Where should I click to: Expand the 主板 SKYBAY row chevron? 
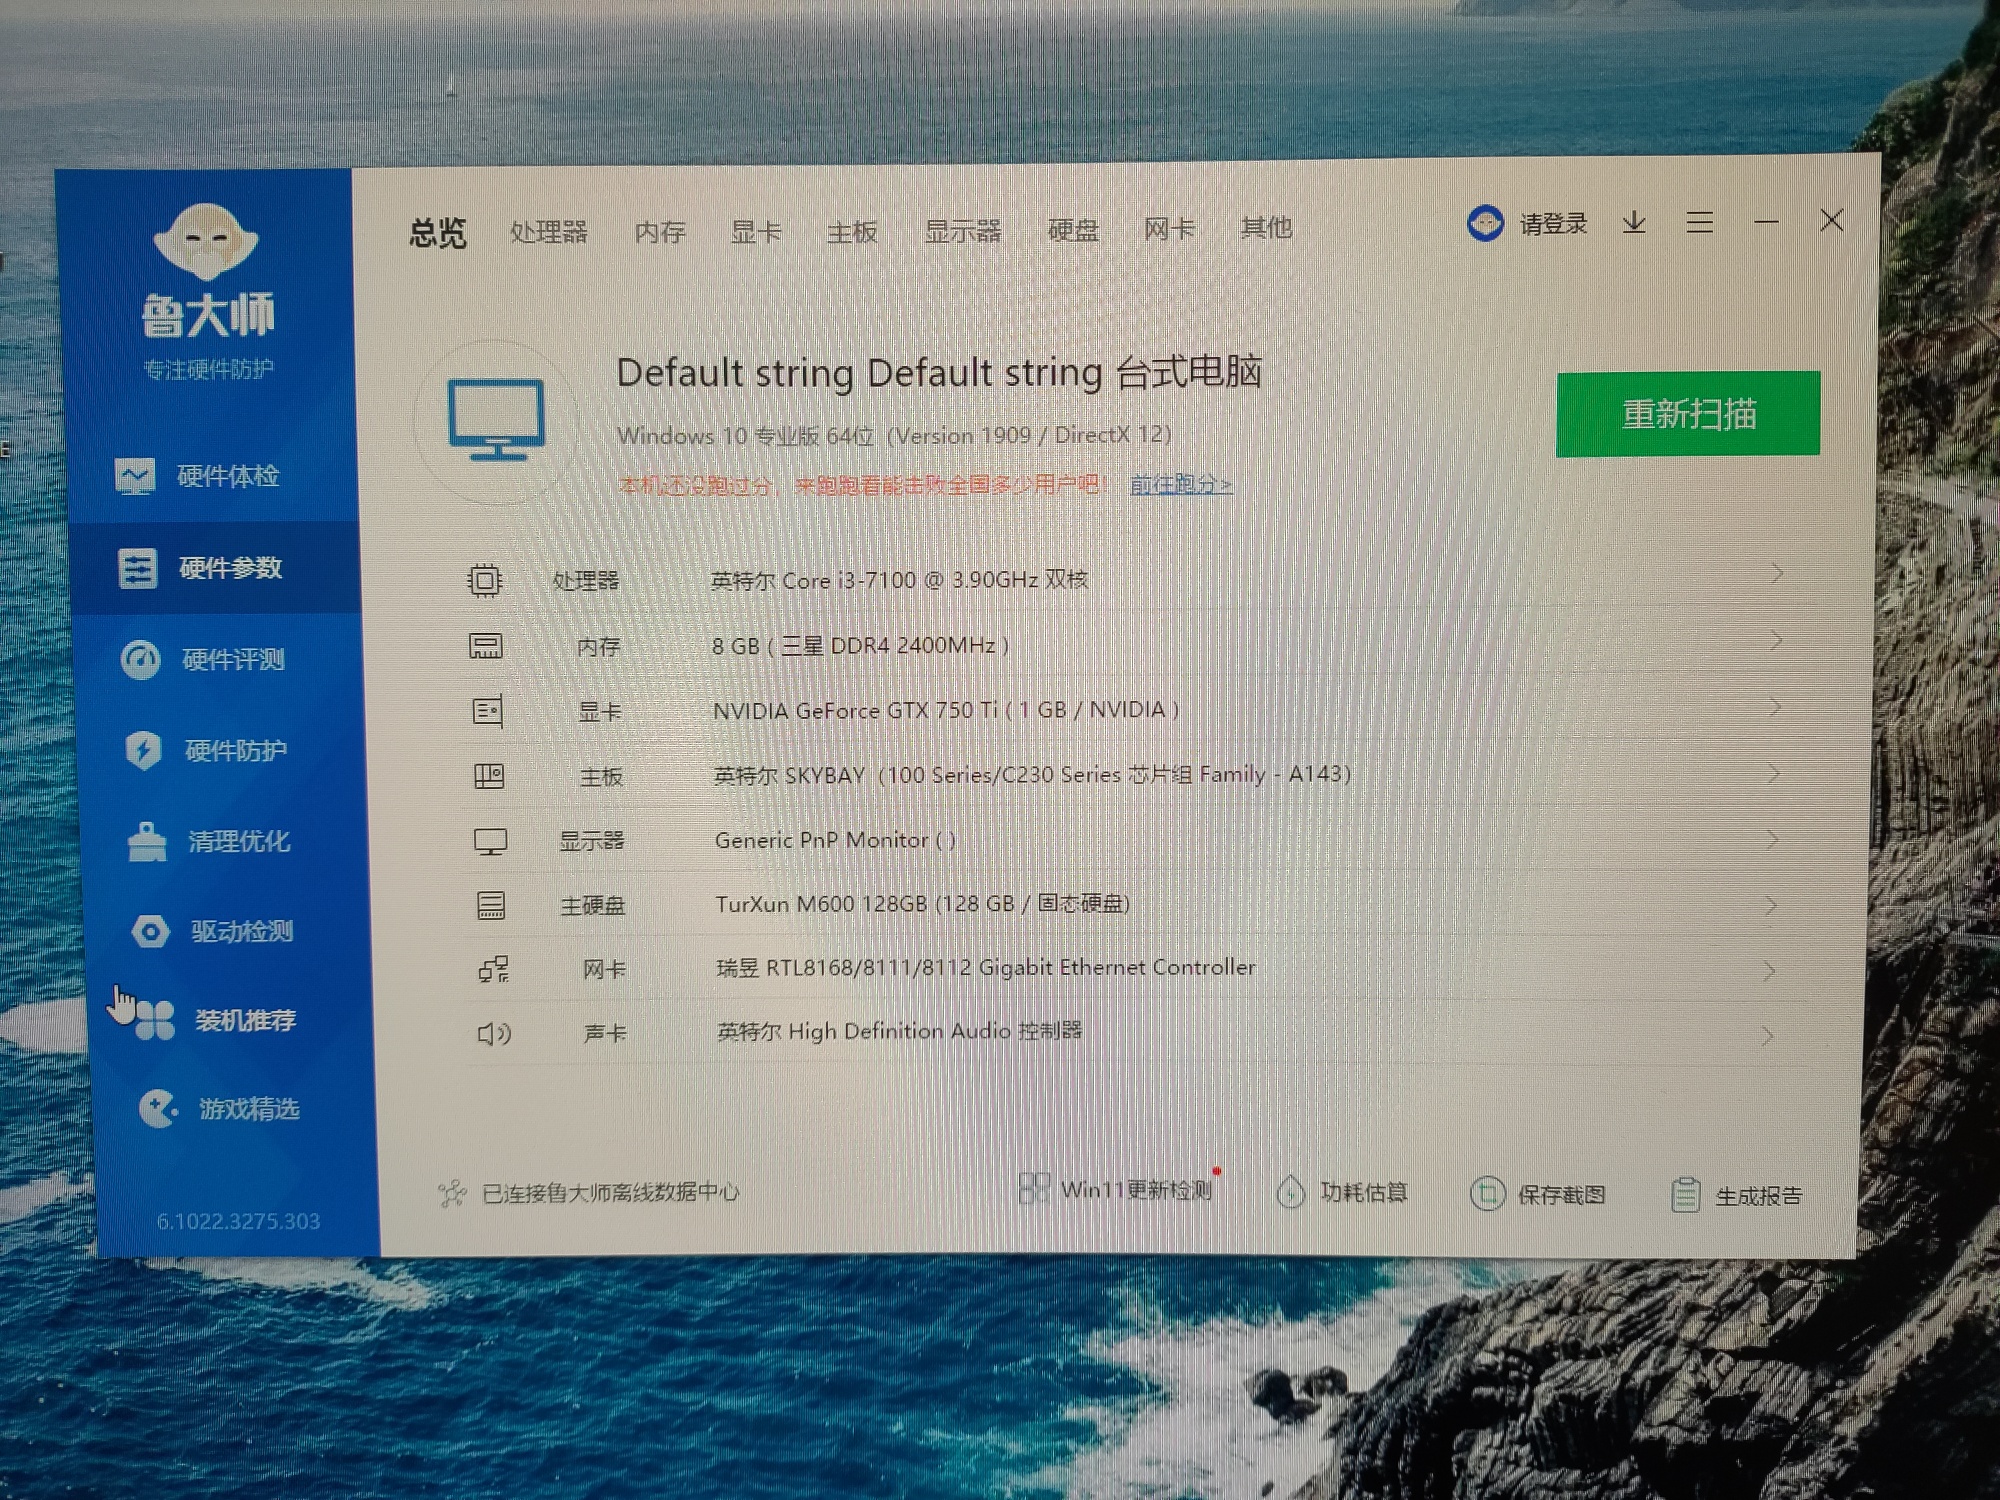(x=1773, y=773)
